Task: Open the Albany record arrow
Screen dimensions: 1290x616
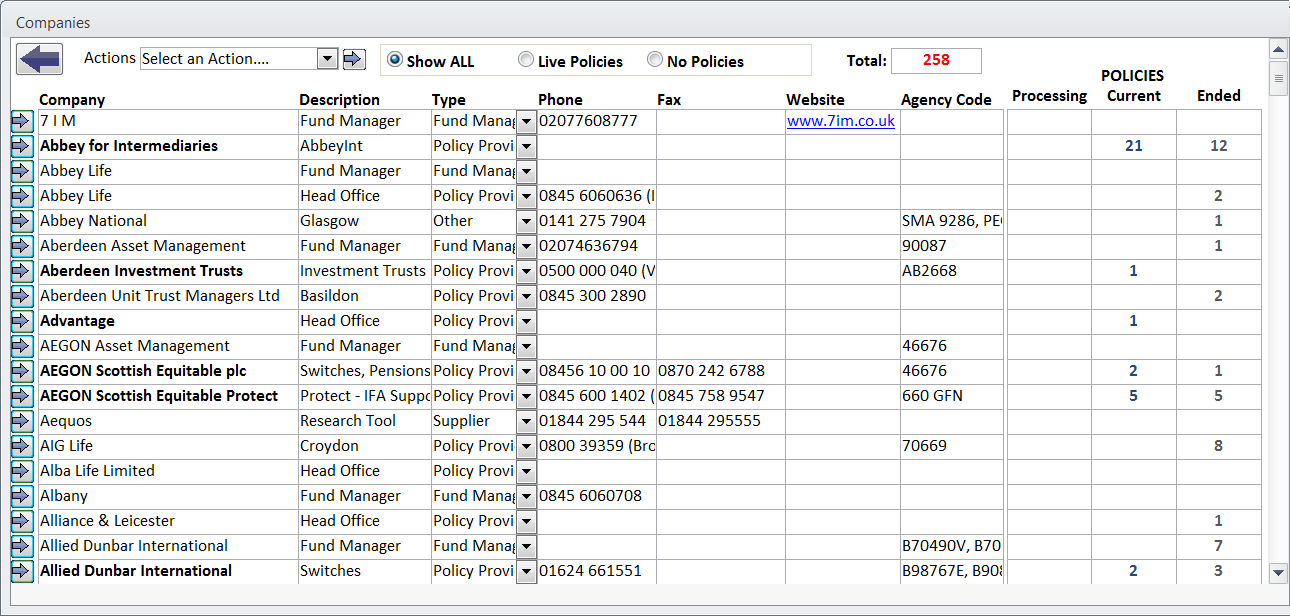Action: pos(22,496)
